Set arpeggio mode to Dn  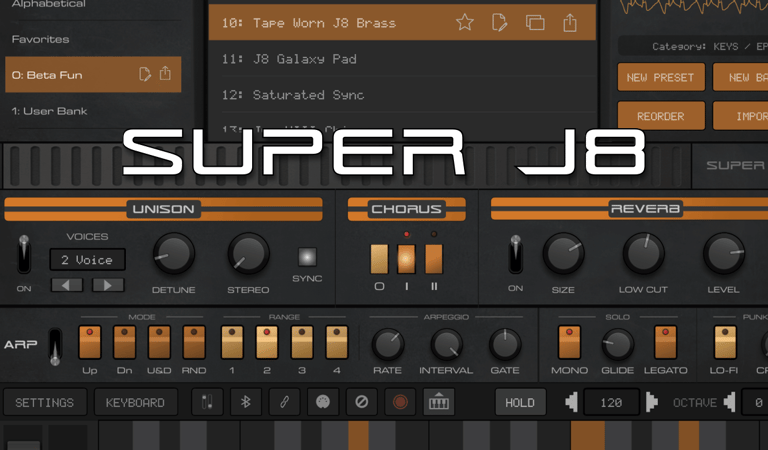(x=124, y=342)
